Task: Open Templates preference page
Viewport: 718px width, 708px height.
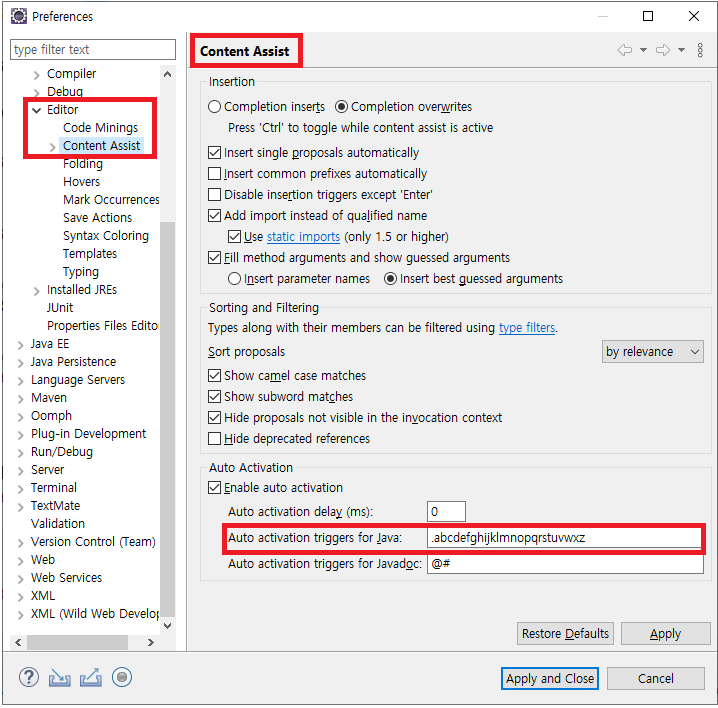Action: pos(90,254)
